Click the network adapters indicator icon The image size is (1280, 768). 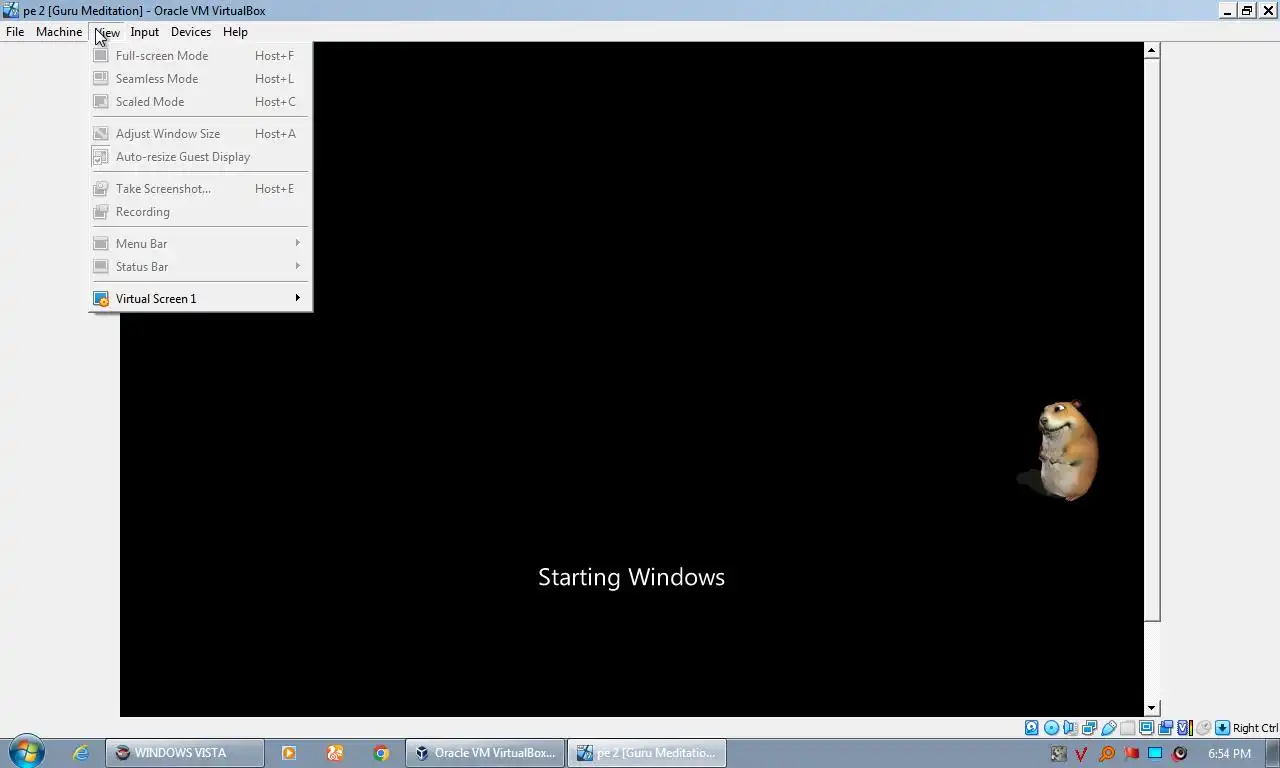coord(1089,728)
